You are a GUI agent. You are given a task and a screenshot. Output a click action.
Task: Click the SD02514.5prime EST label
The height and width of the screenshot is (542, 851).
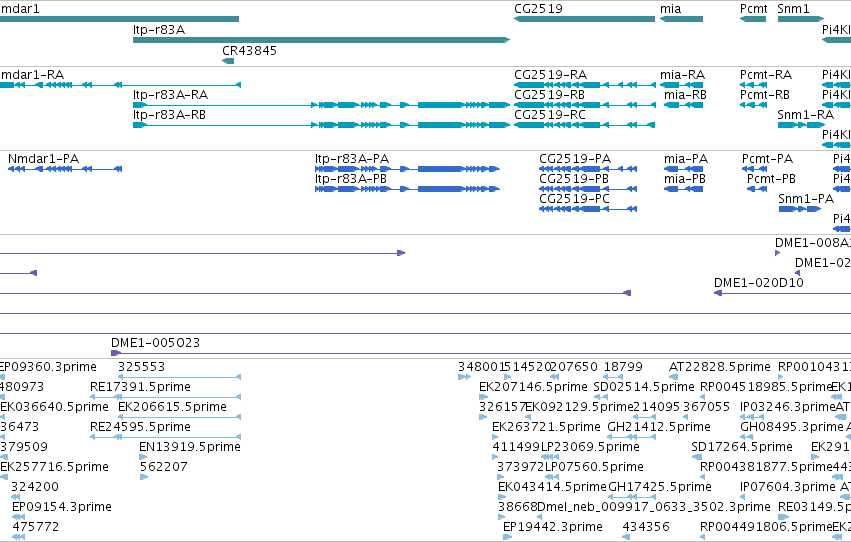[x=644, y=387]
